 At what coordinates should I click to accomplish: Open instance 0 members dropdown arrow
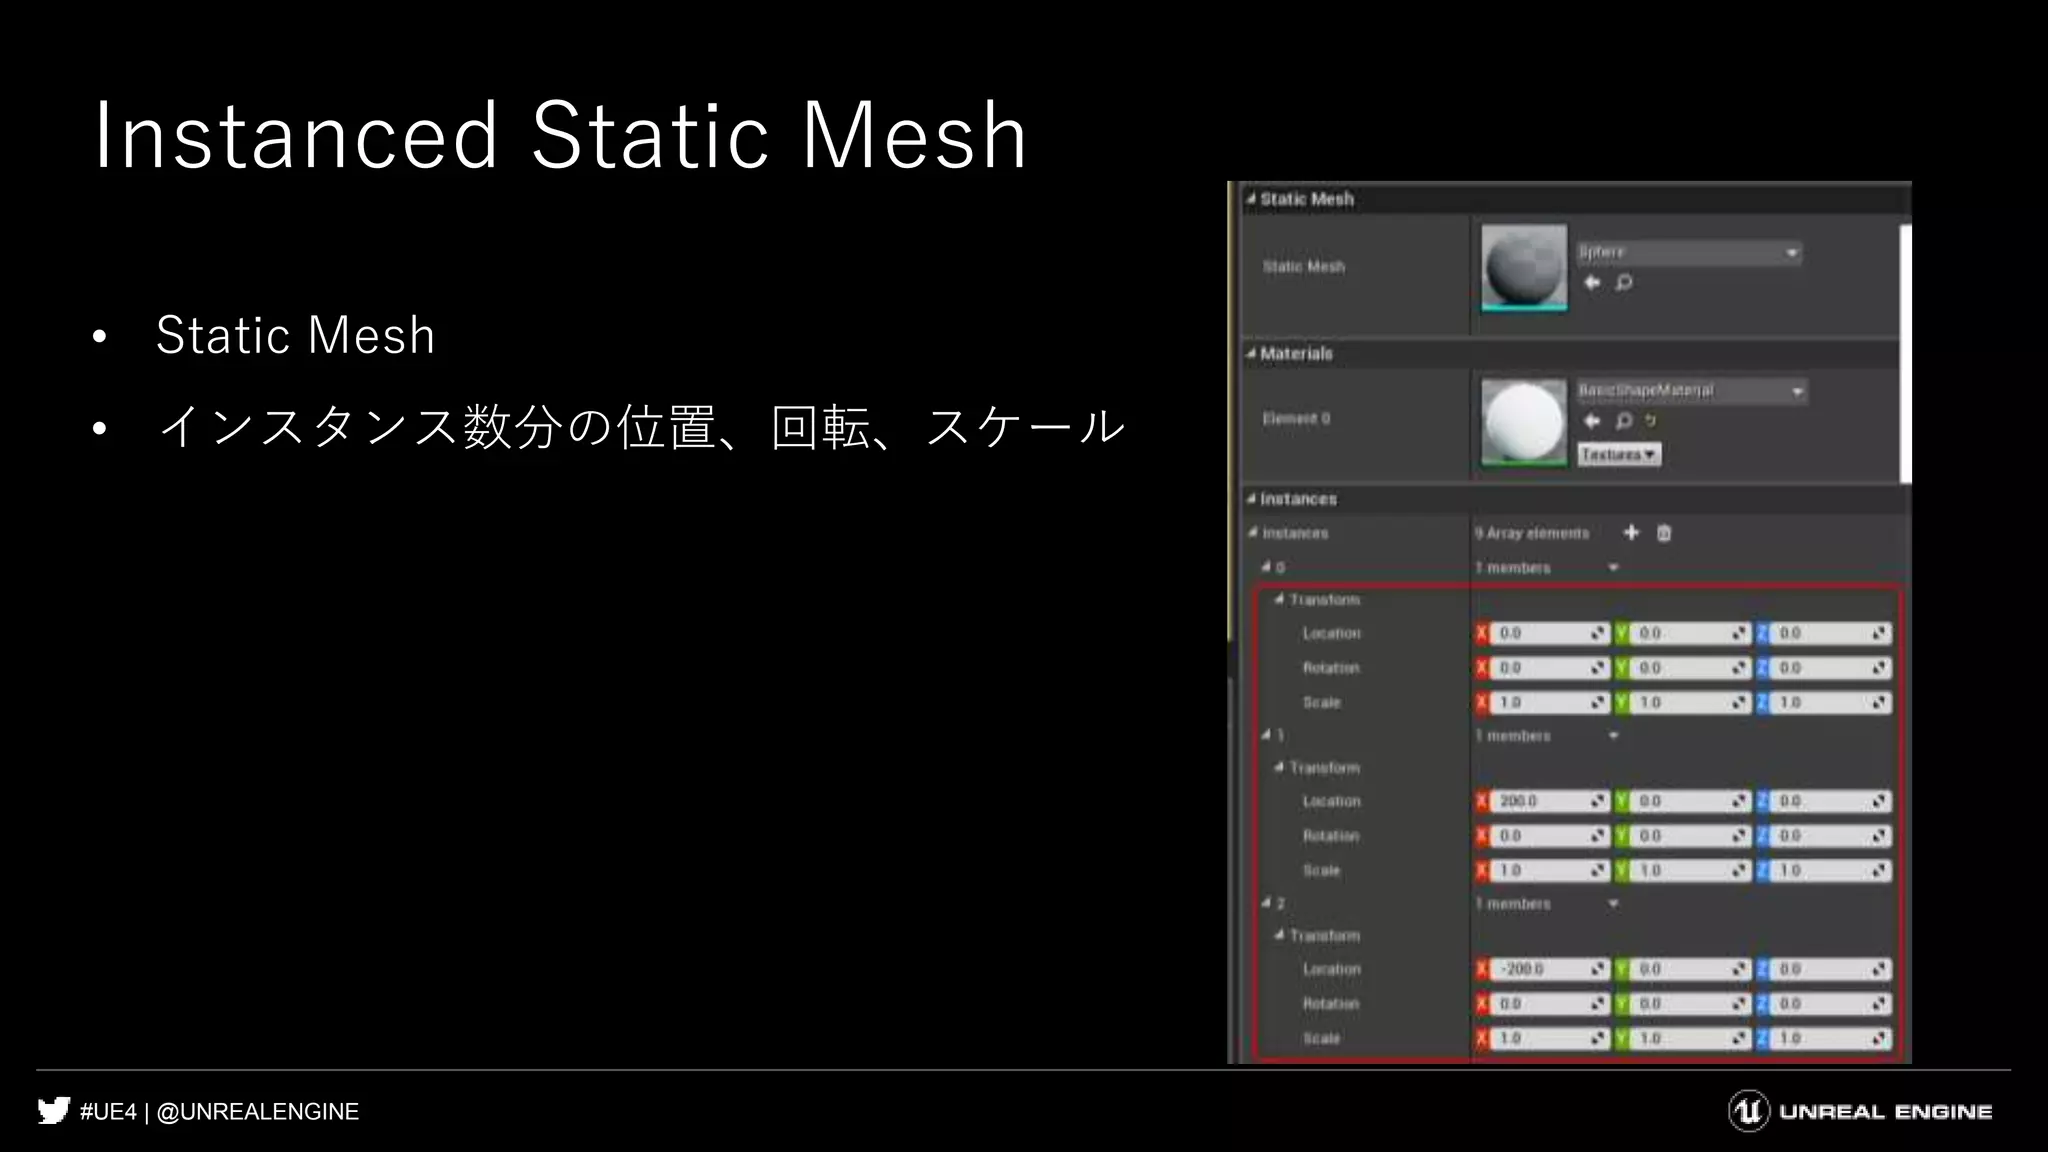coord(1613,568)
